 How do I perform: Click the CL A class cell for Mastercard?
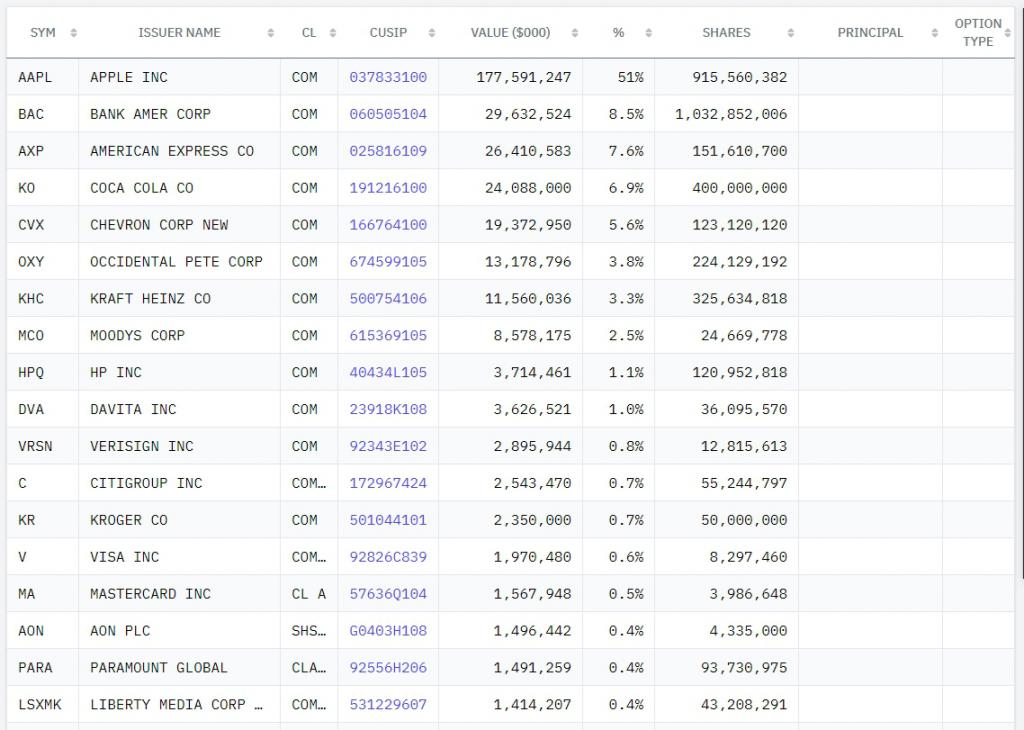pyautogui.click(x=308, y=594)
